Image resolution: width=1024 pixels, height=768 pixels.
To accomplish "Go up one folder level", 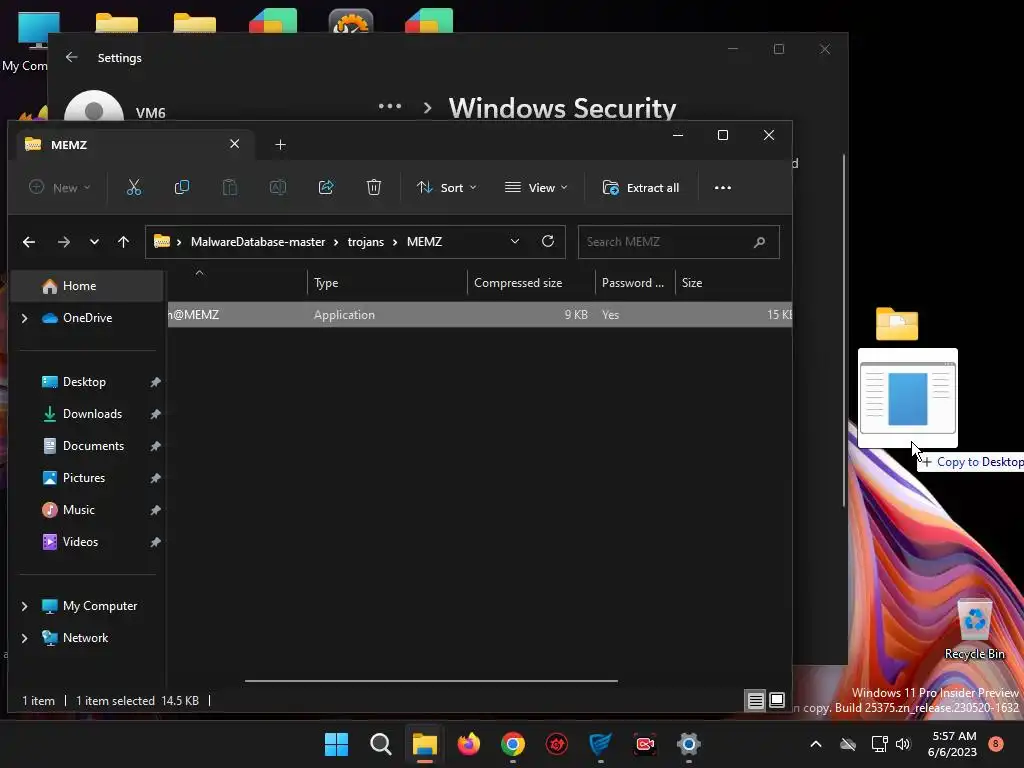I will pos(123,242).
